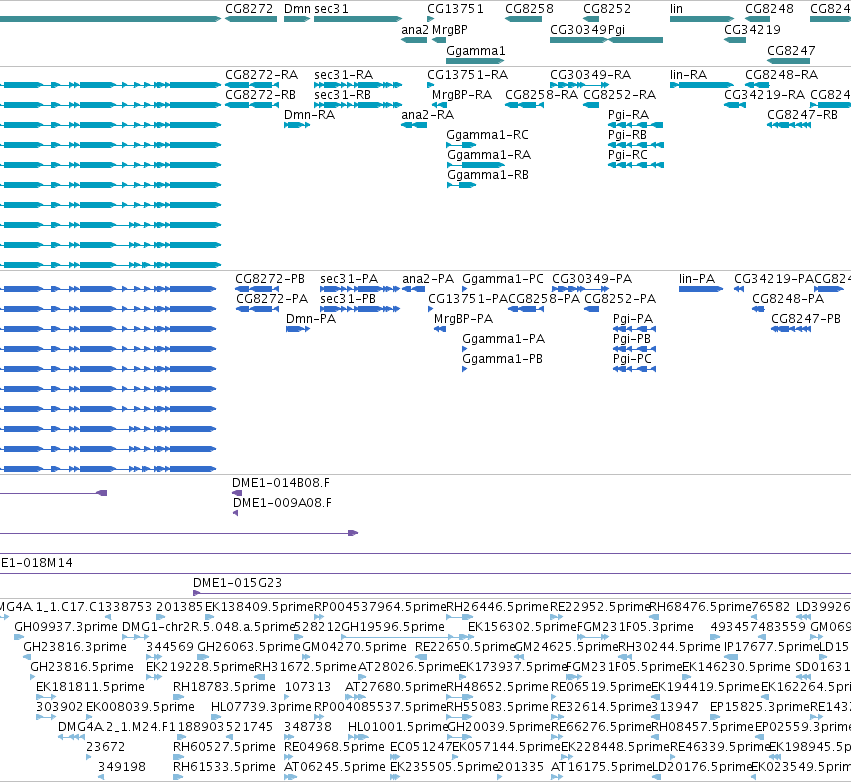This screenshot has width=851, height=782.
Task: Select the Pgi gene label
Action: [x=617, y=30]
